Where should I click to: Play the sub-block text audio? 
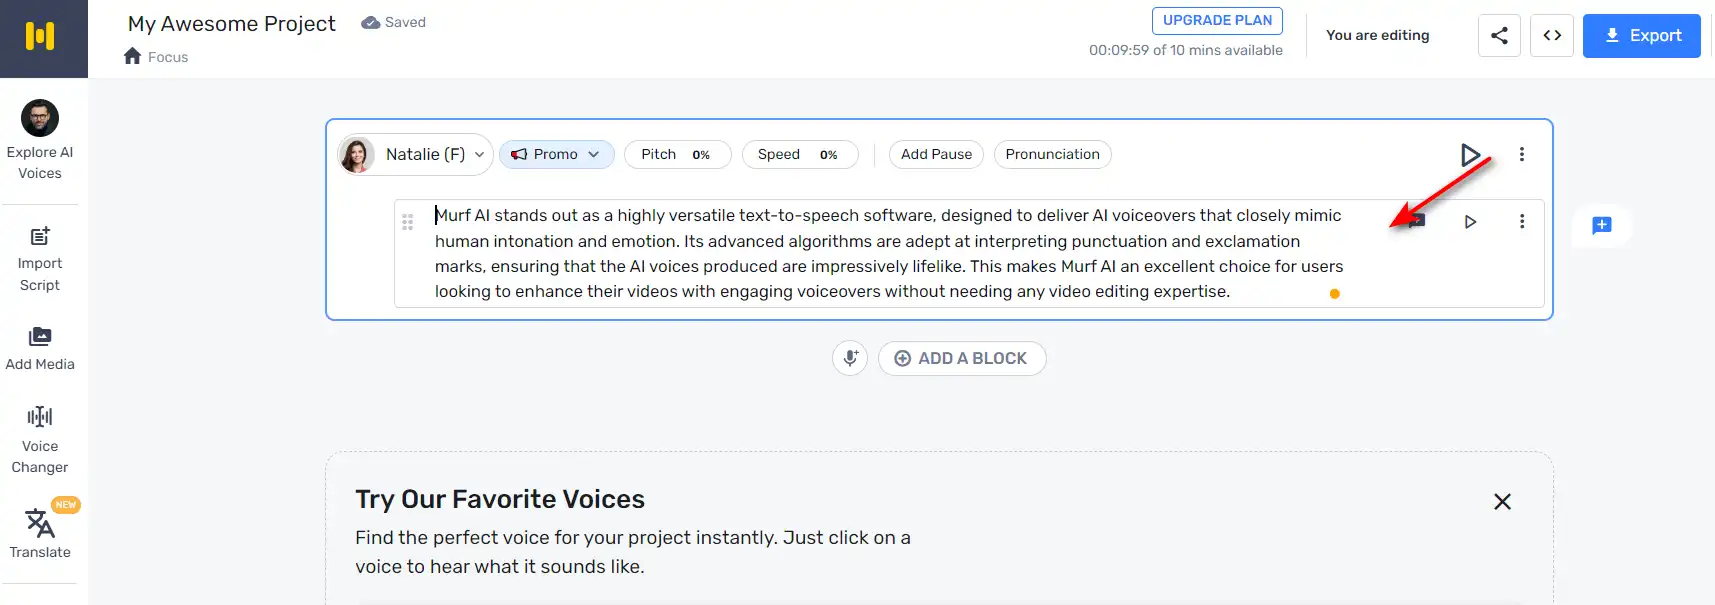(1470, 222)
